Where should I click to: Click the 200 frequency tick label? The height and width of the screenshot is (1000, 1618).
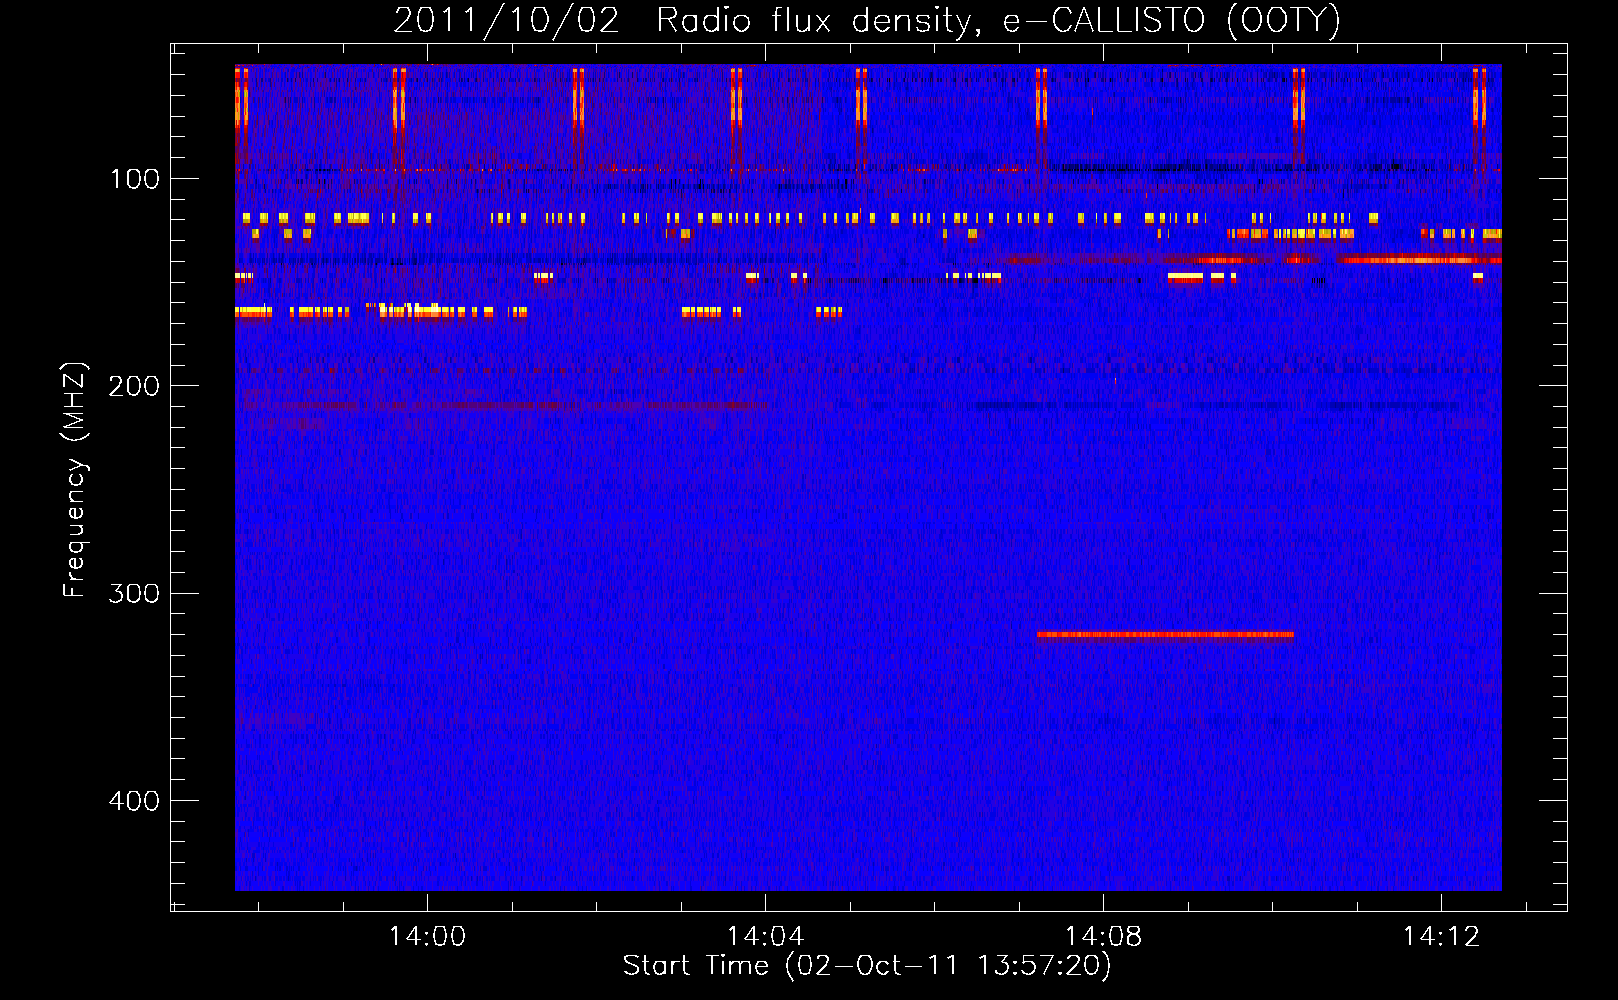pyautogui.click(x=134, y=386)
